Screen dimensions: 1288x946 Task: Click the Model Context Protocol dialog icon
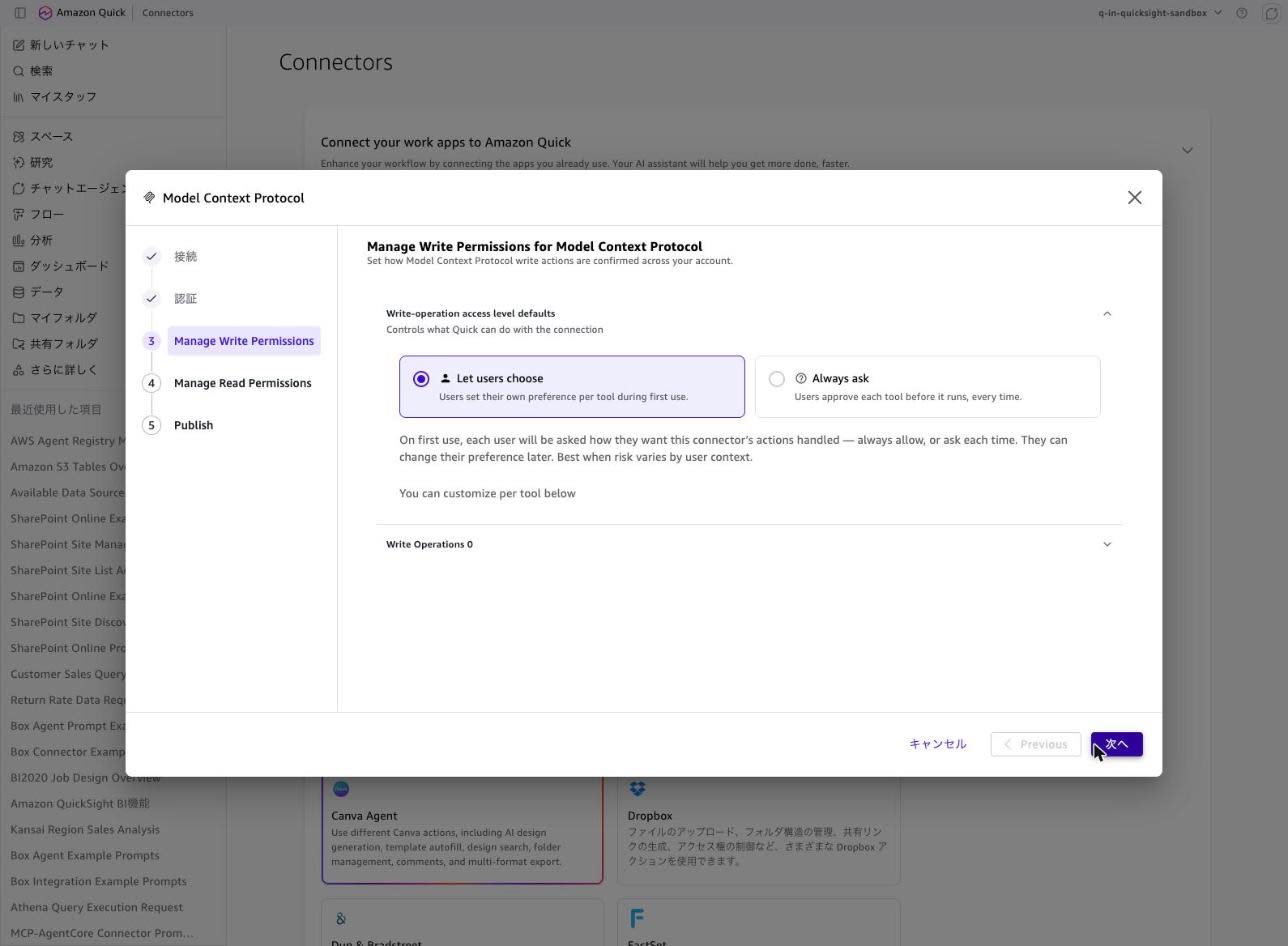[149, 198]
